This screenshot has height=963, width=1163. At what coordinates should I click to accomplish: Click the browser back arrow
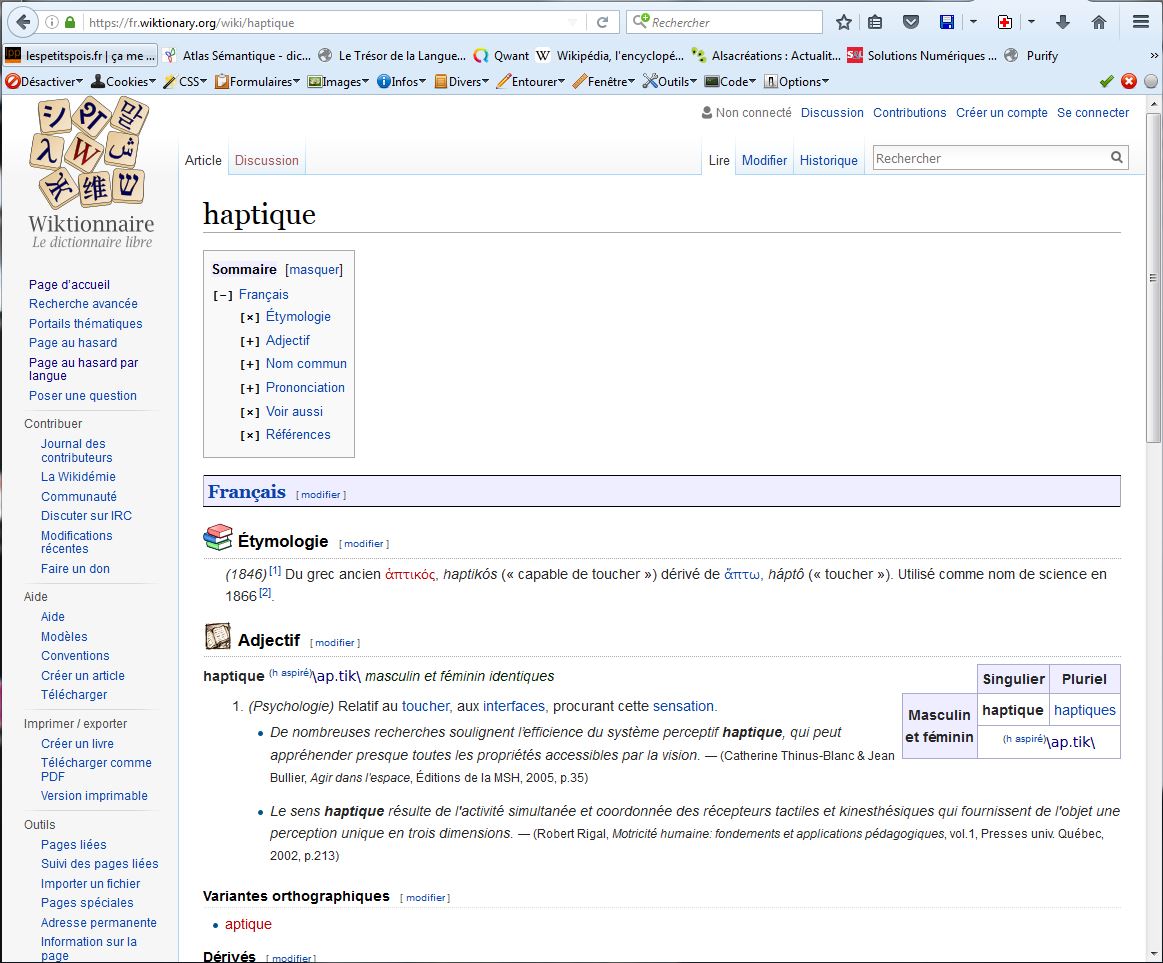coord(22,22)
